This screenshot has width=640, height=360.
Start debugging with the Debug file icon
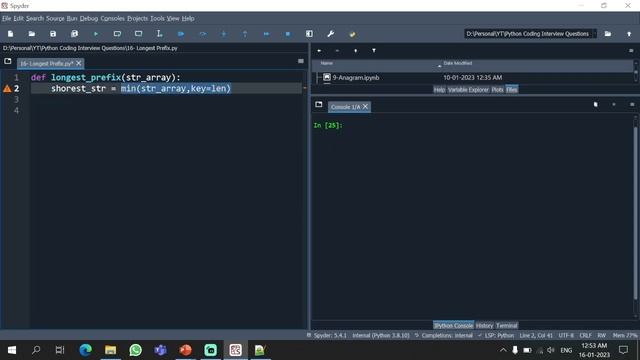click(x=181, y=34)
